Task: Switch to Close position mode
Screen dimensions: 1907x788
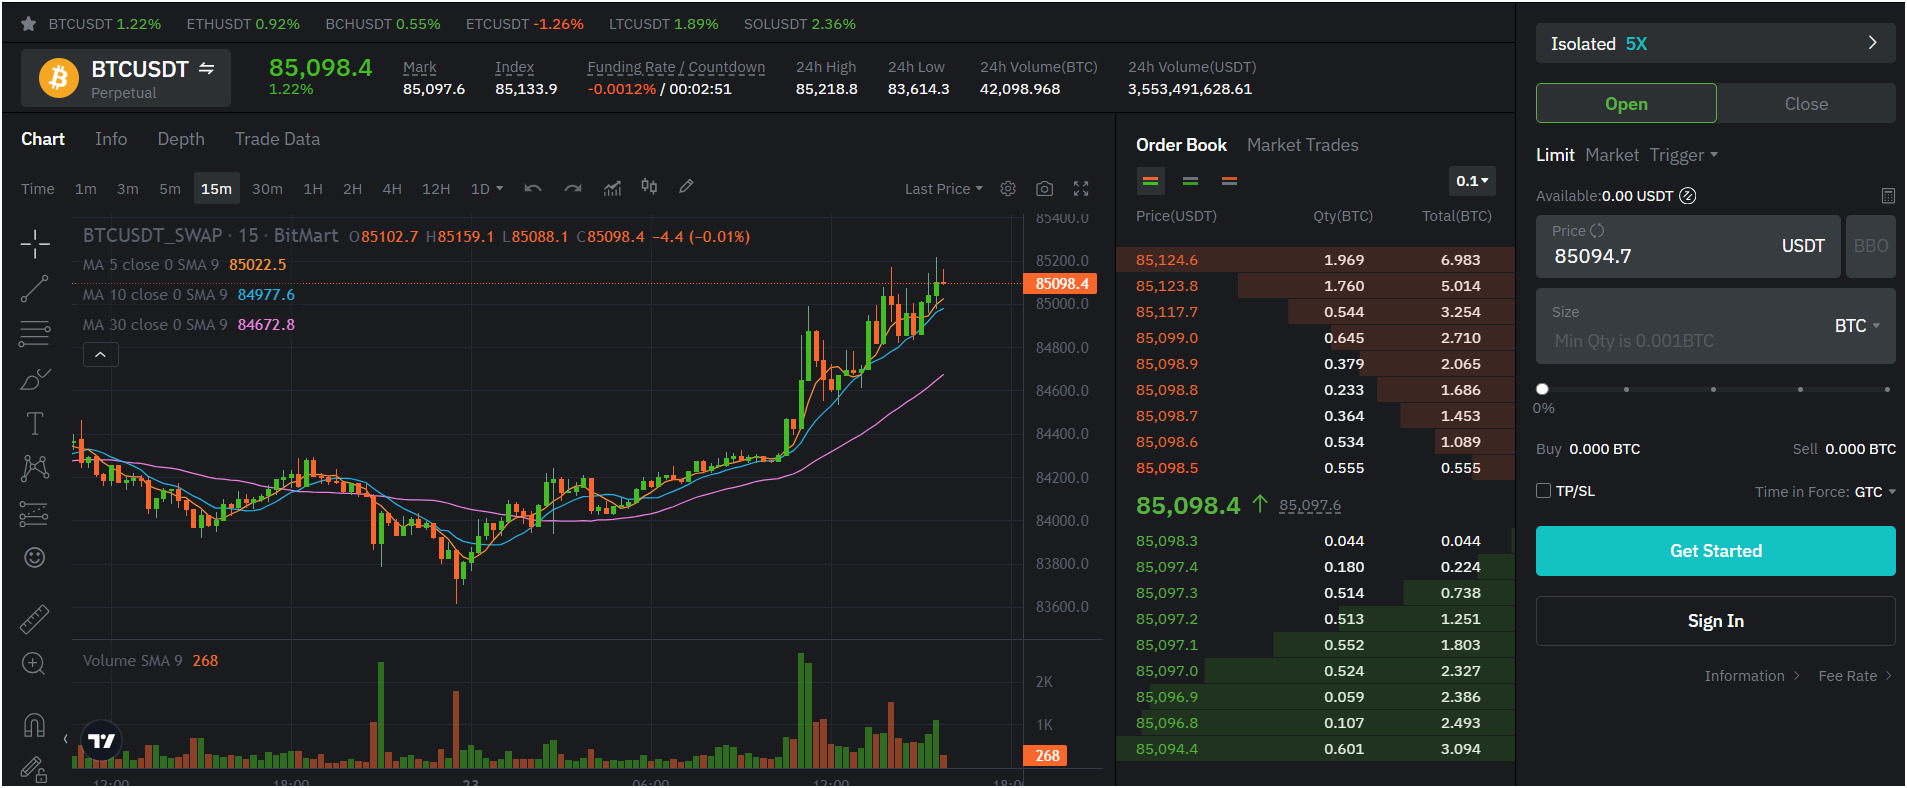Action: click(x=1806, y=104)
